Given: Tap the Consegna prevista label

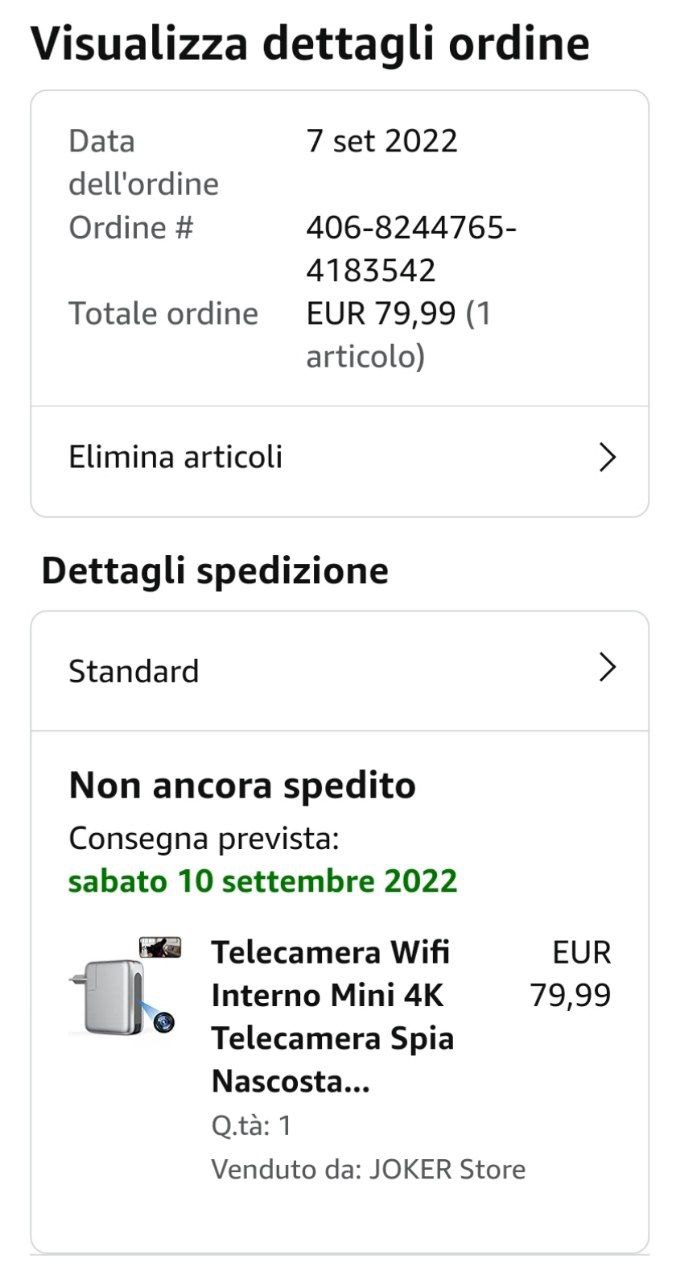Looking at the screenshot, I should [204, 838].
